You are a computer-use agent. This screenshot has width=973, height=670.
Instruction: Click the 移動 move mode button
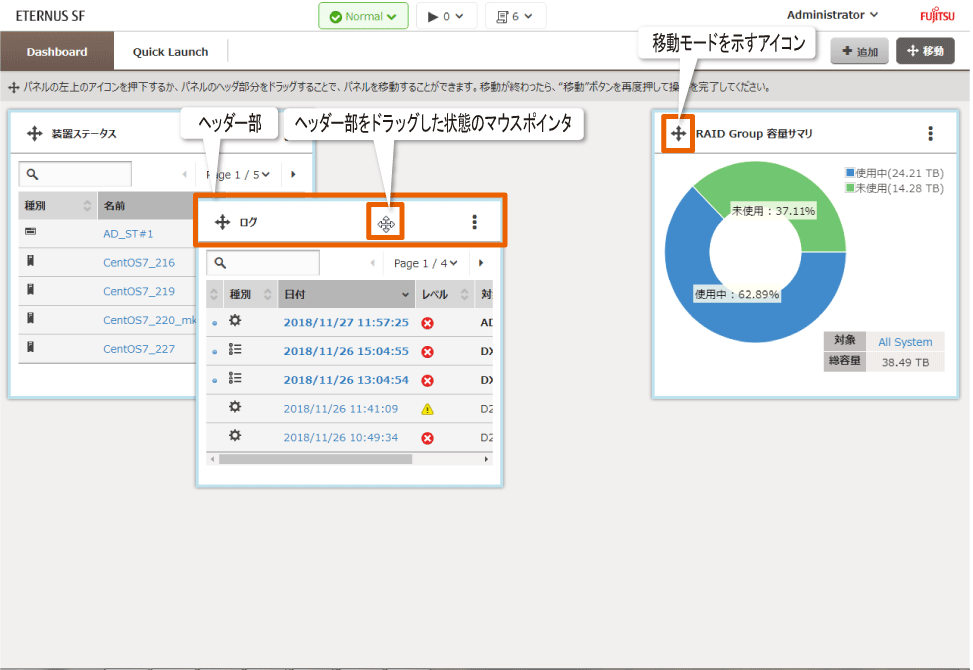(925, 51)
